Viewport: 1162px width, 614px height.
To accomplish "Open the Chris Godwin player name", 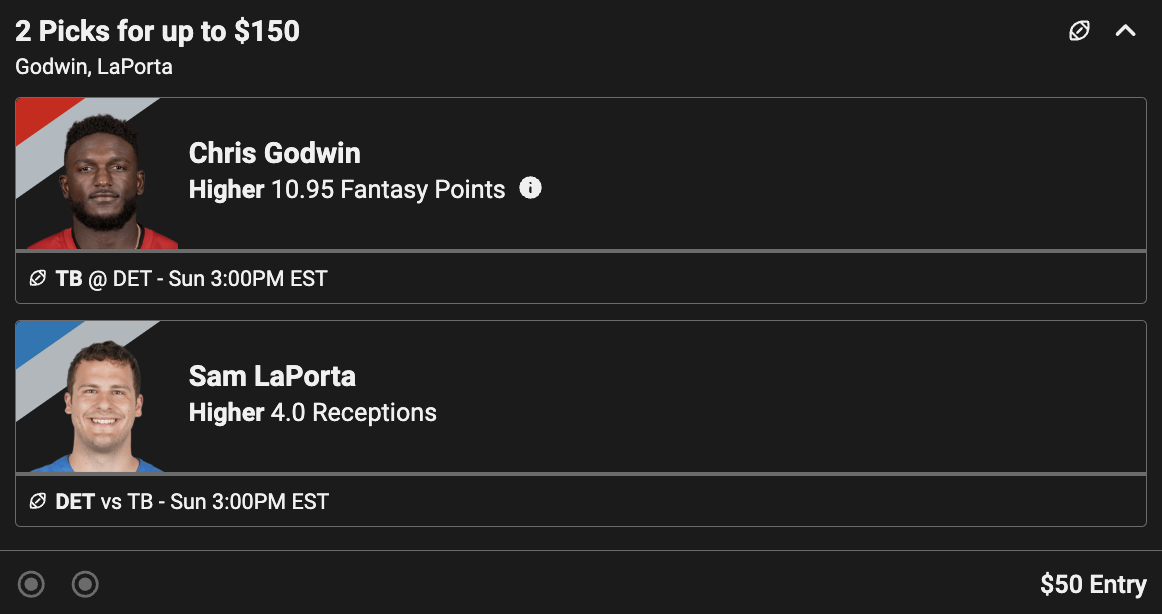I will click(x=275, y=153).
